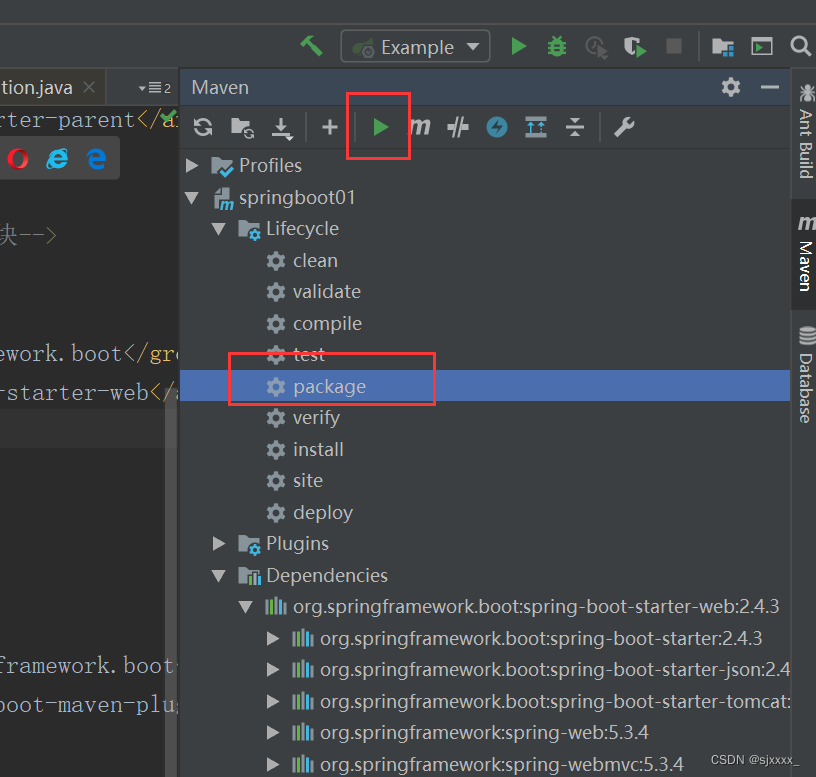Open in Edge browser icon
This screenshot has width=816, height=777.
tap(96, 159)
